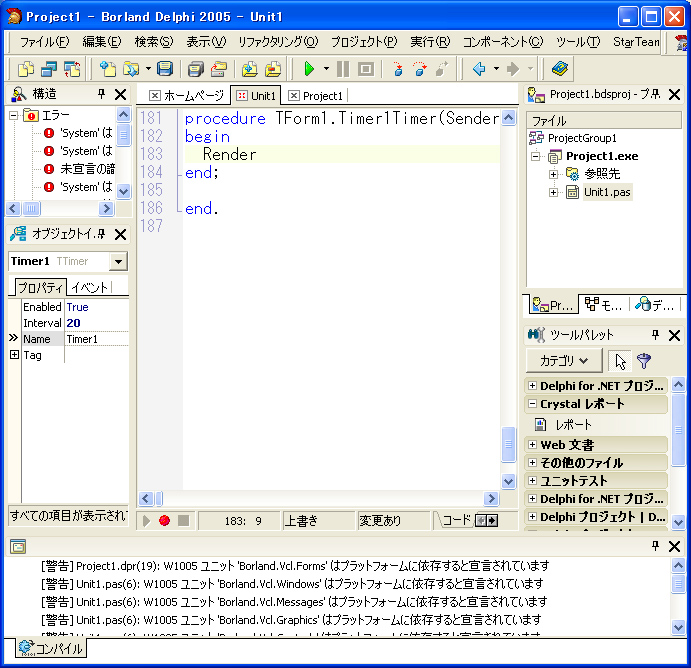Click the Step Over debug icon
The height and width of the screenshot is (668, 691).
point(420,69)
